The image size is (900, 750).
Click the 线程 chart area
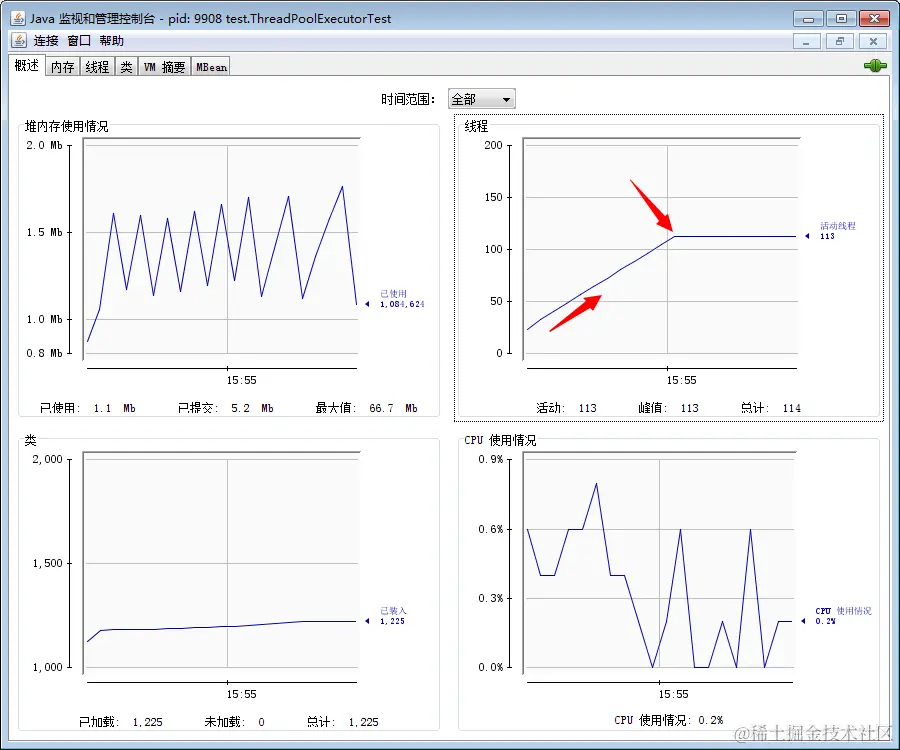(x=661, y=250)
